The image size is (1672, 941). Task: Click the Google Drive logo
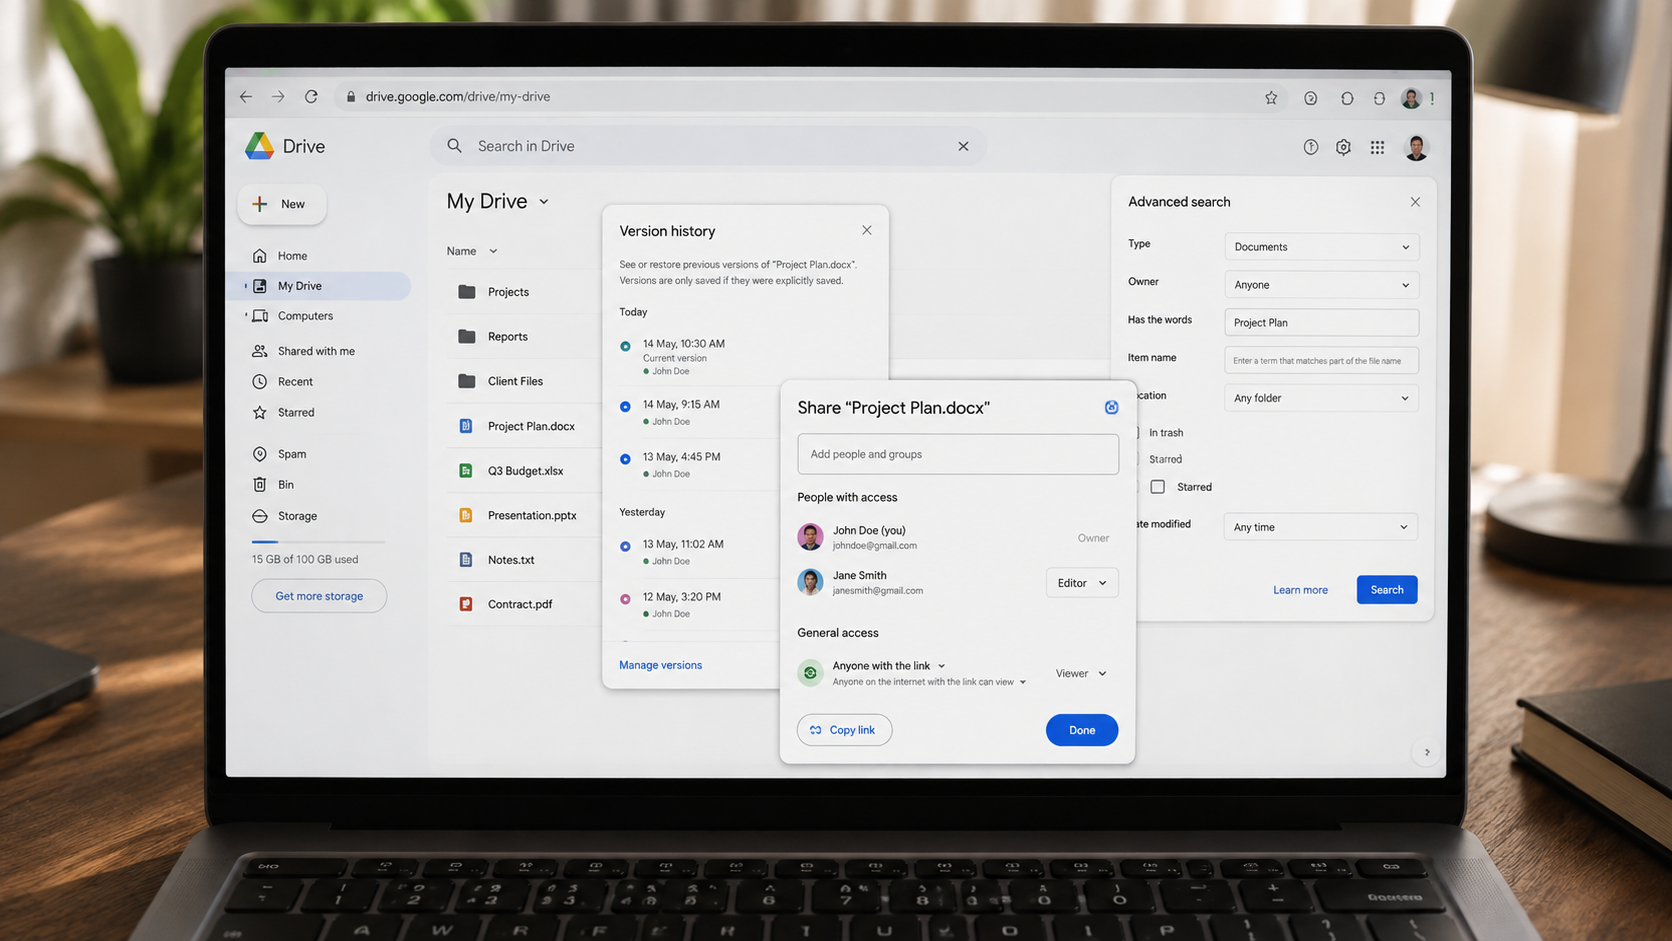click(260, 146)
